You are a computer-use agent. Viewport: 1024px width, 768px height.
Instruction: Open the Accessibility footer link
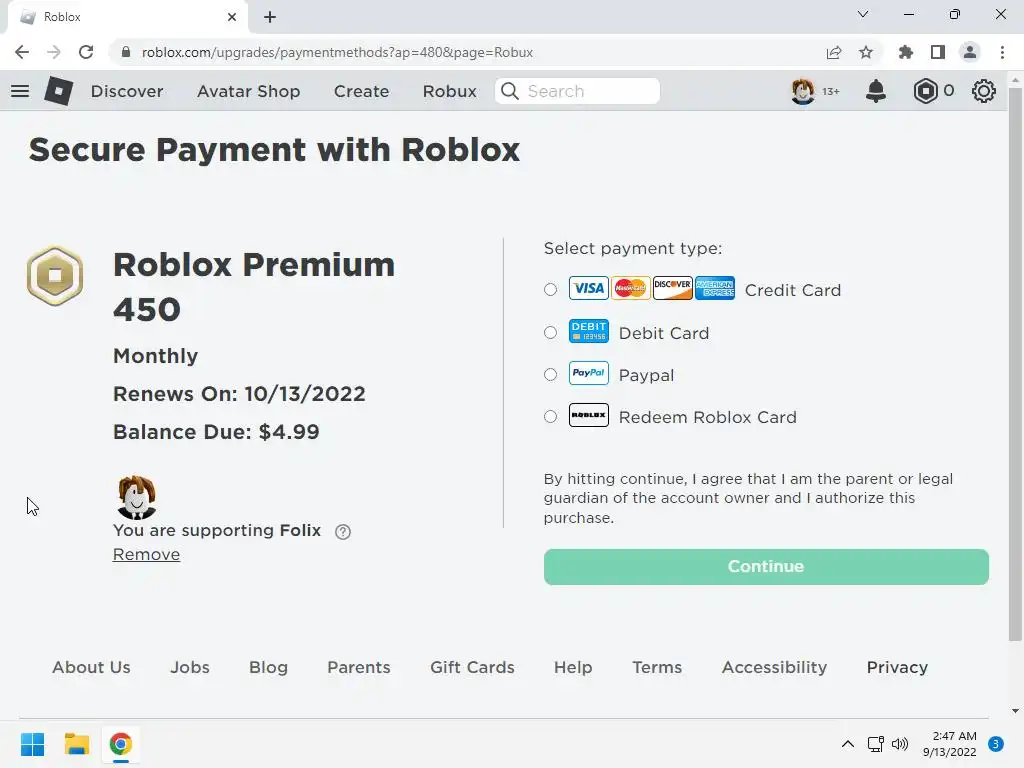coord(775,667)
